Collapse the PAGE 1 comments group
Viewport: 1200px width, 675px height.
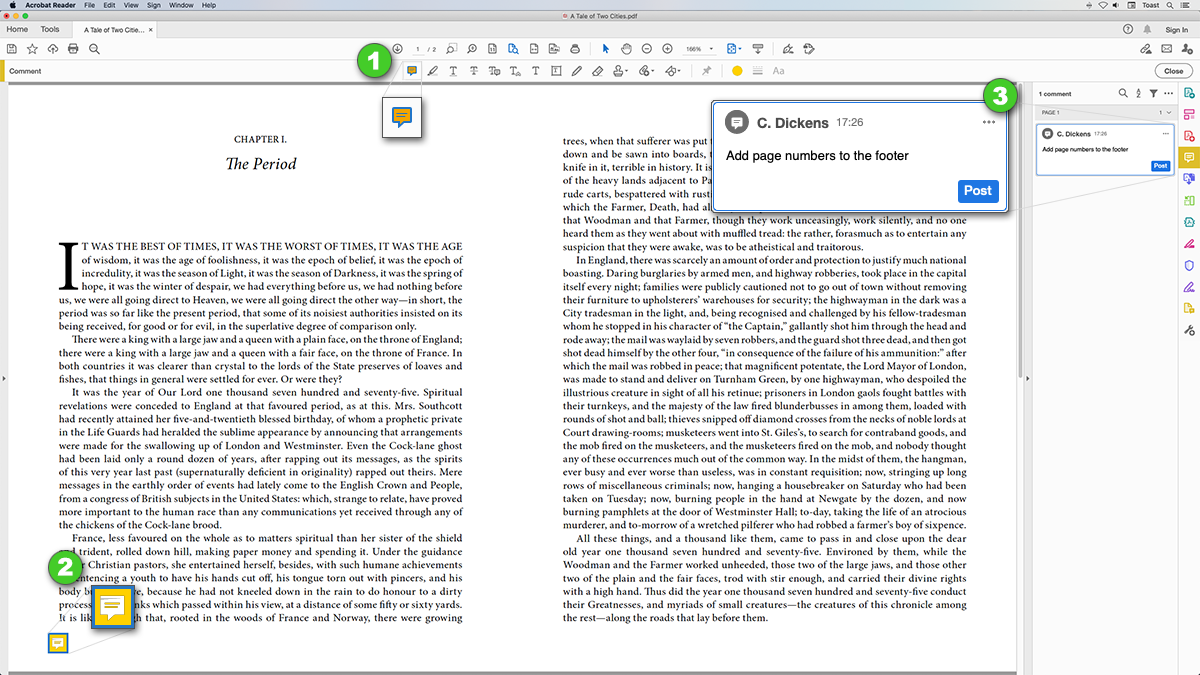coord(1169,112)
